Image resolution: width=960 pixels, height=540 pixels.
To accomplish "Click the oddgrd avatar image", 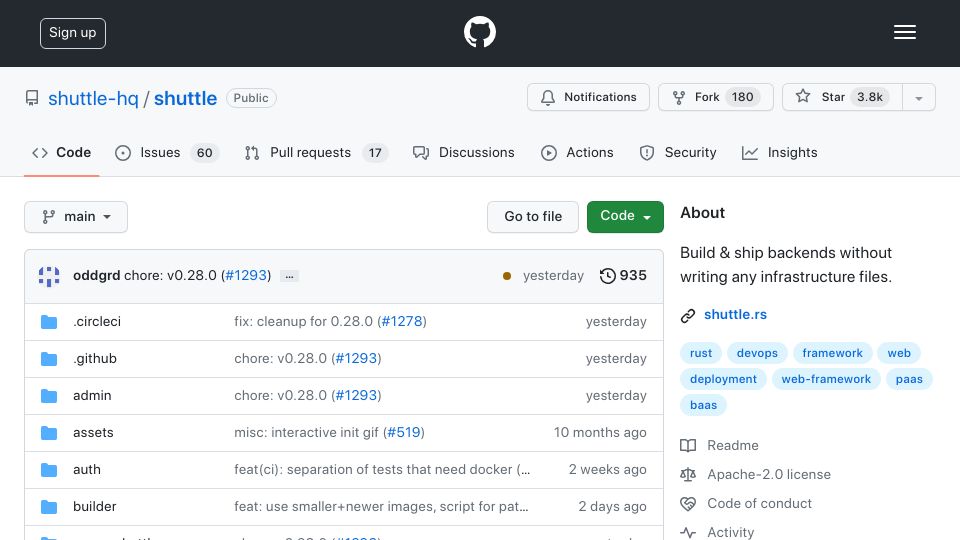I will pyautogui.click(x=49, y=276).
